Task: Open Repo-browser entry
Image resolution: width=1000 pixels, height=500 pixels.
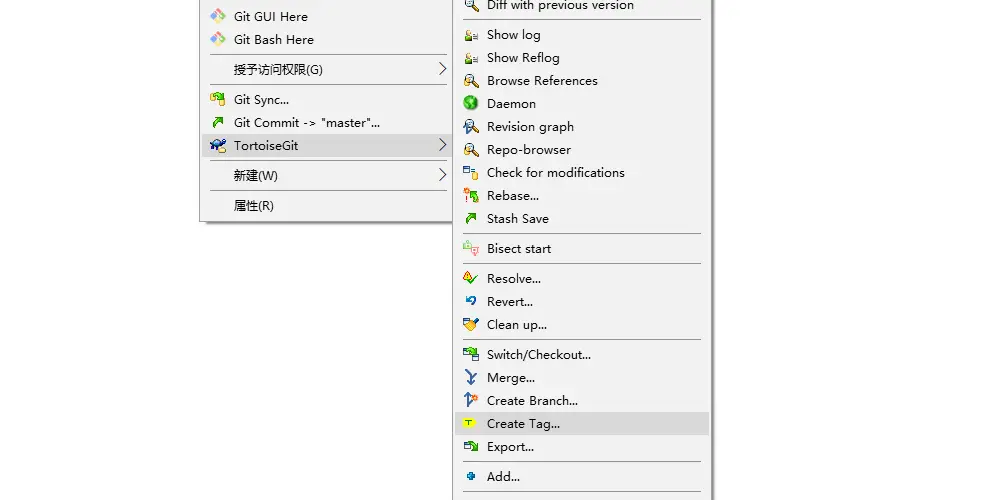Action: (x=582, y=150)
